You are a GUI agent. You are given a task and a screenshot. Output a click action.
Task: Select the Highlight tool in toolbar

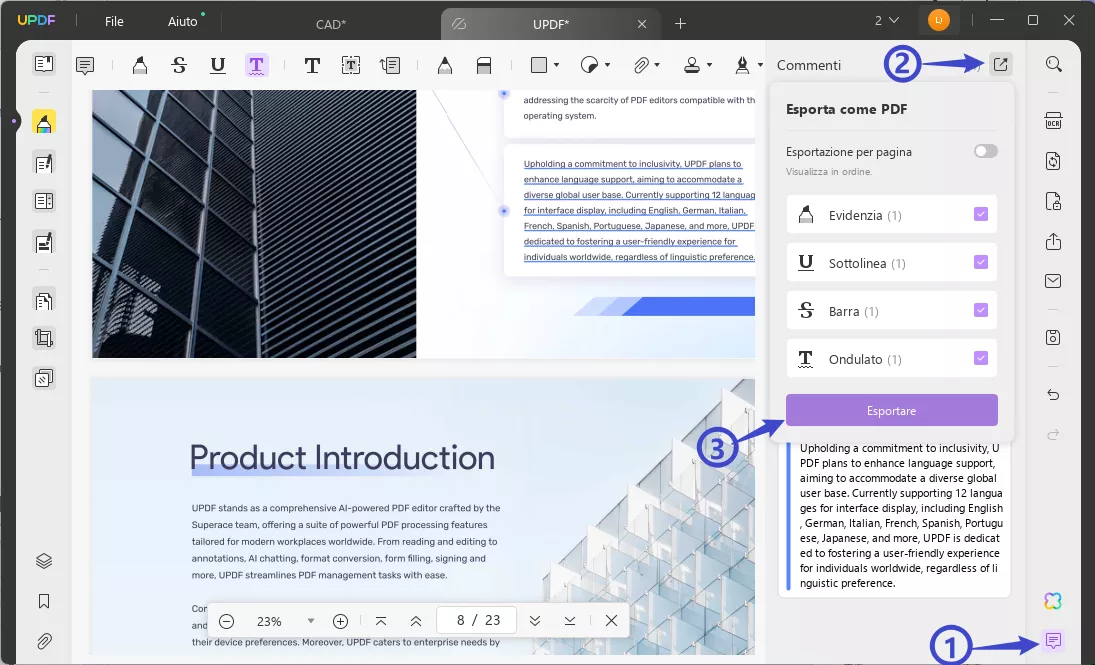coord(140,66)
